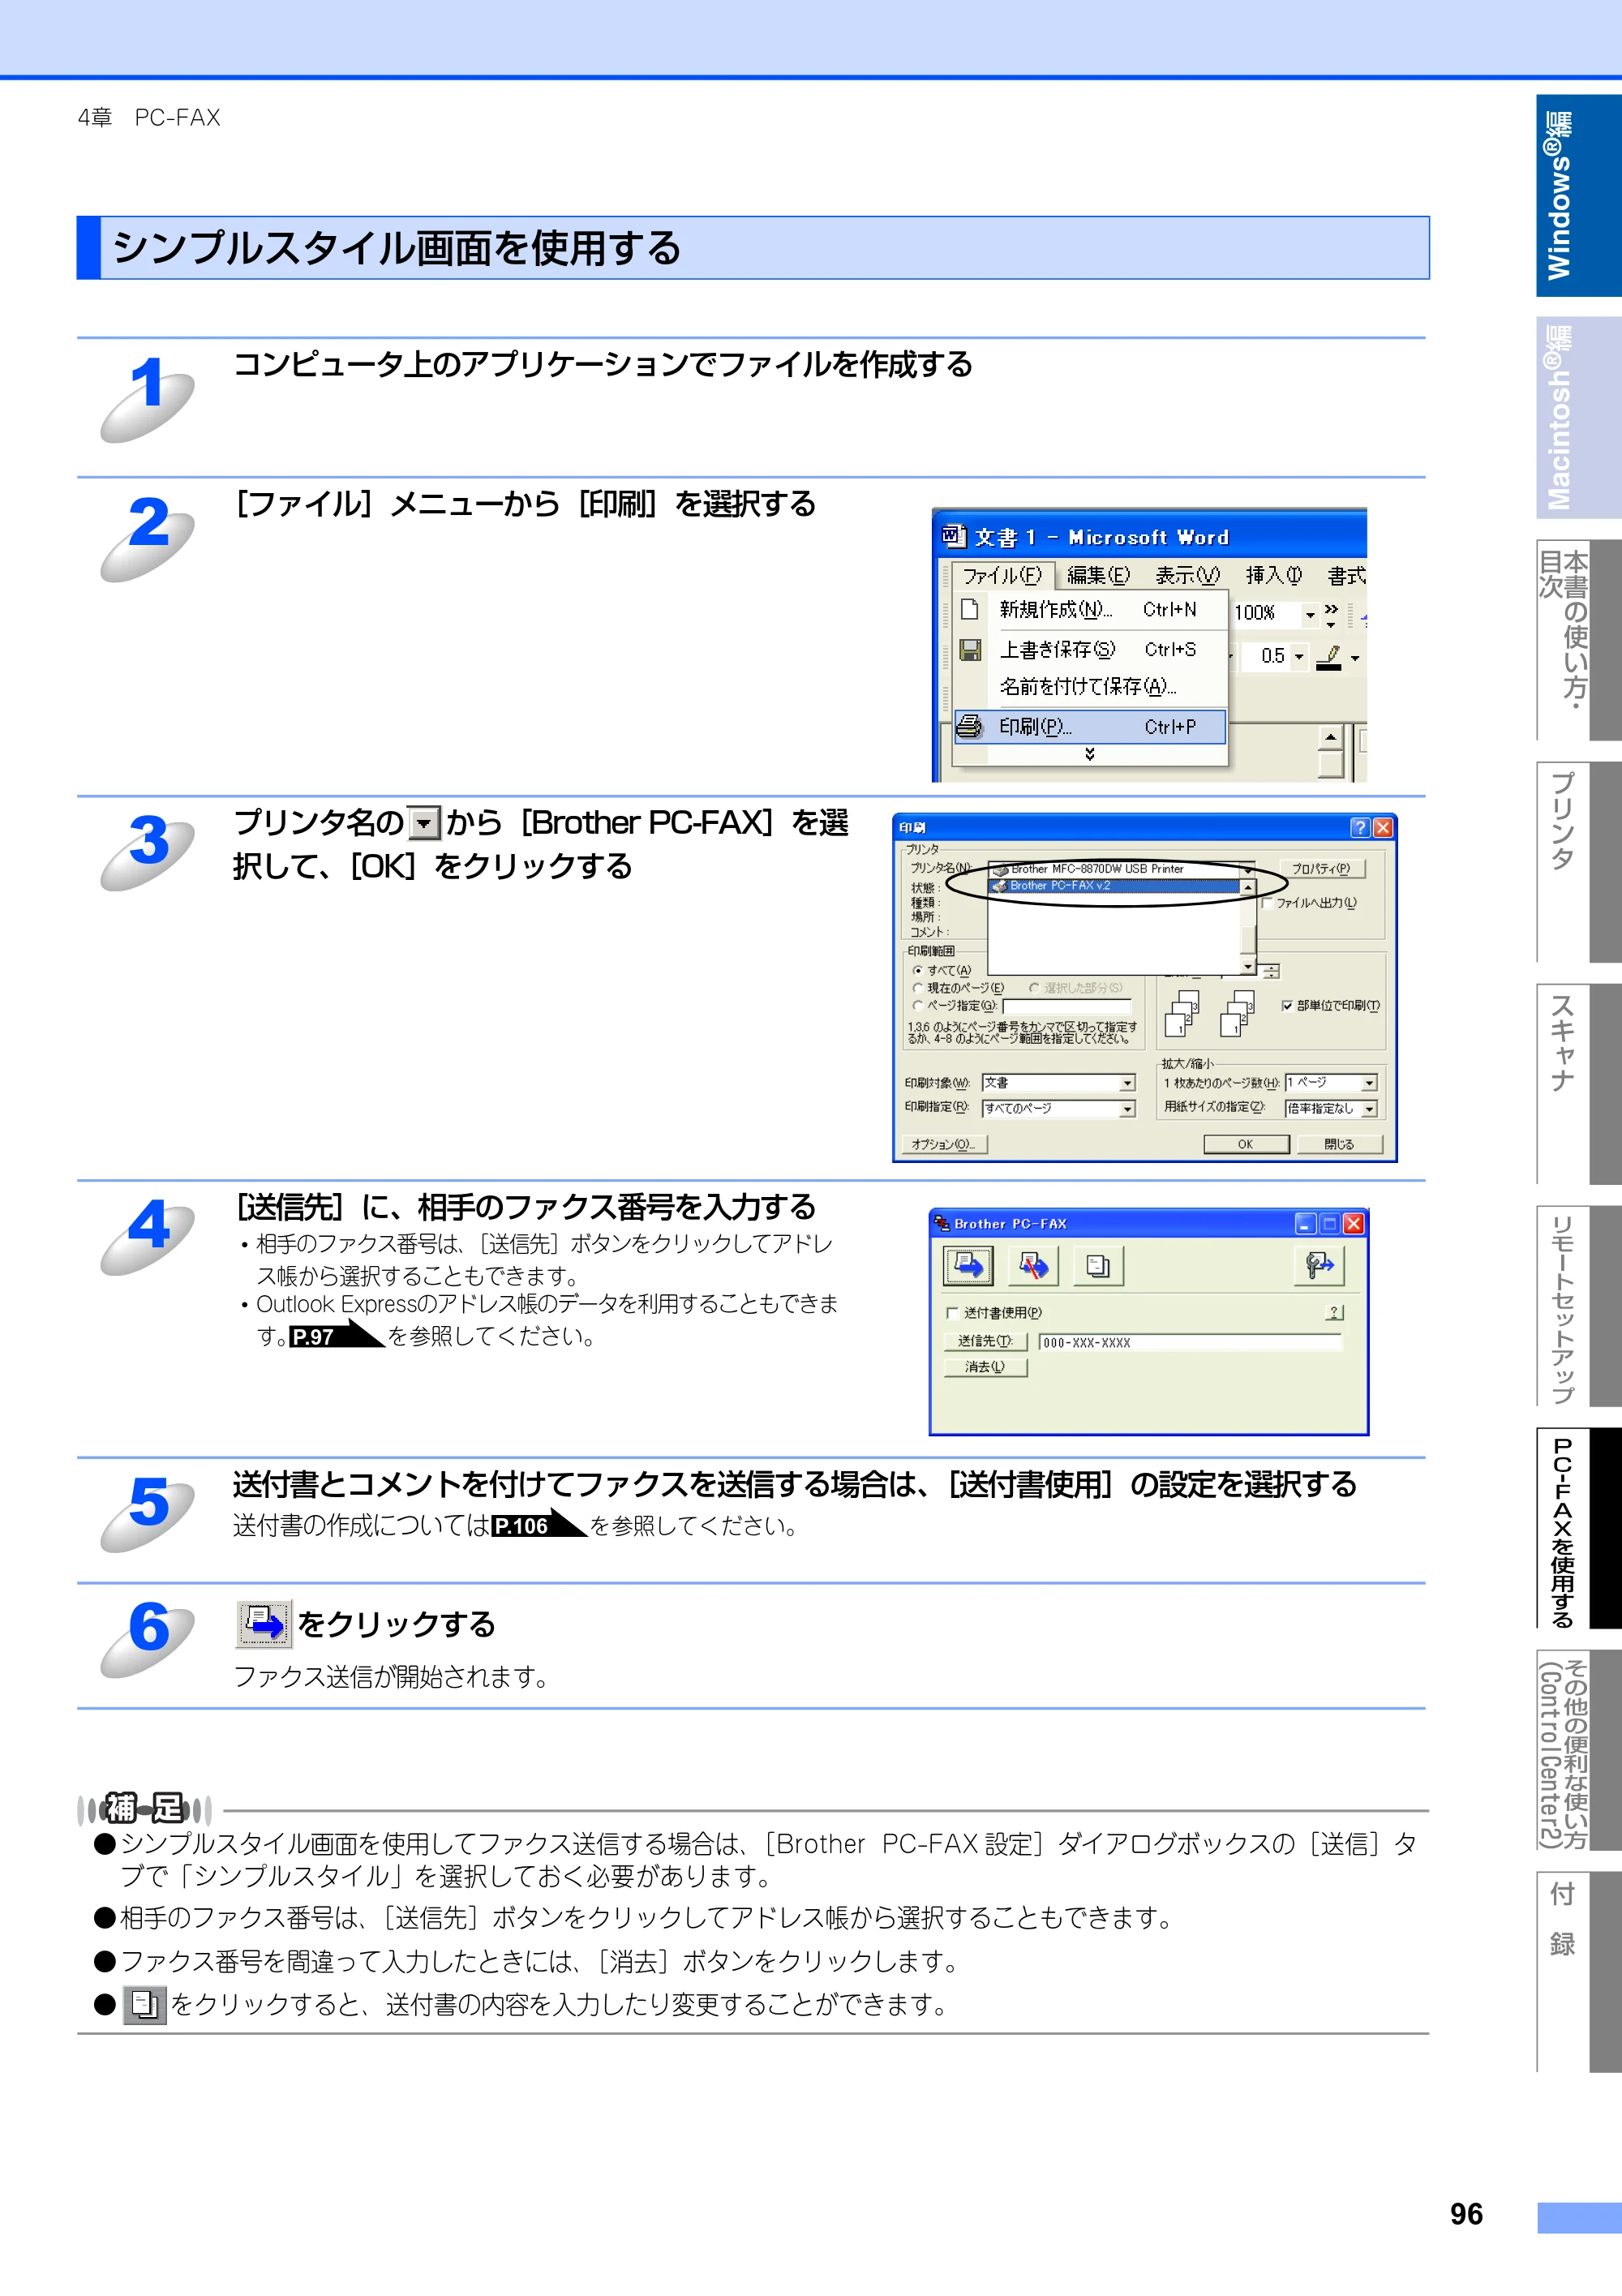1622x2296 pixels.
Task: Choose 印刷(P)... from File menu
Action: tap(1090, 727)
